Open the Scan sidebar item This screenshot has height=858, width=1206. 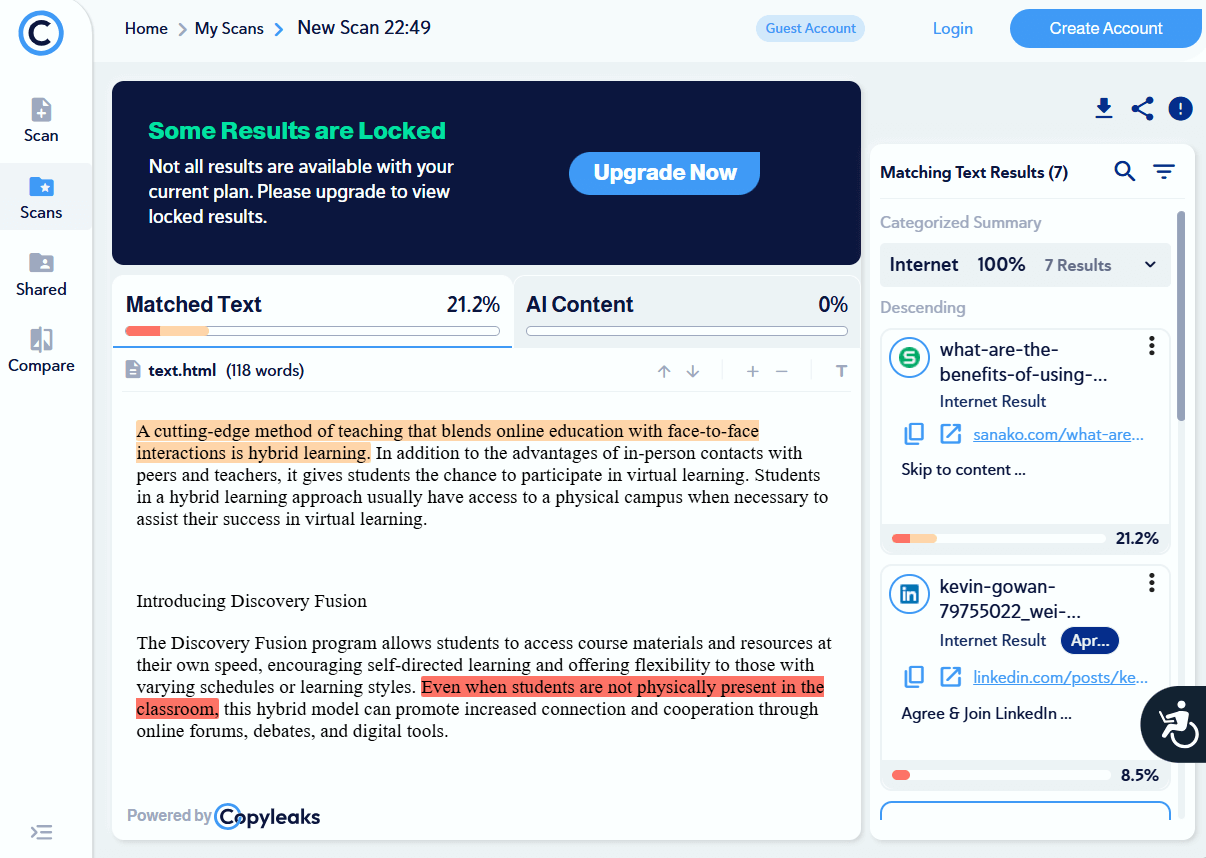[41, 120]
